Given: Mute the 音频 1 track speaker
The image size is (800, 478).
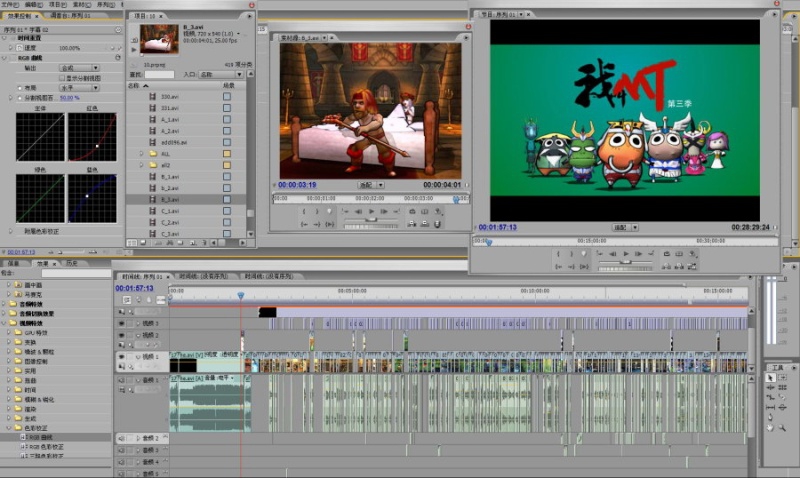Looking at the screenshot, I should tap(121, 380).
